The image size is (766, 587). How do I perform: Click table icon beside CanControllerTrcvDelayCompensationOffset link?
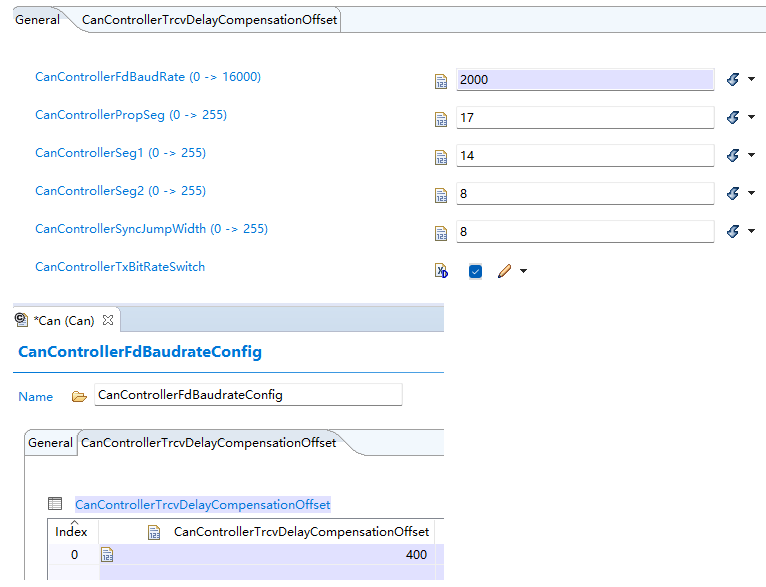coord(55,503)
